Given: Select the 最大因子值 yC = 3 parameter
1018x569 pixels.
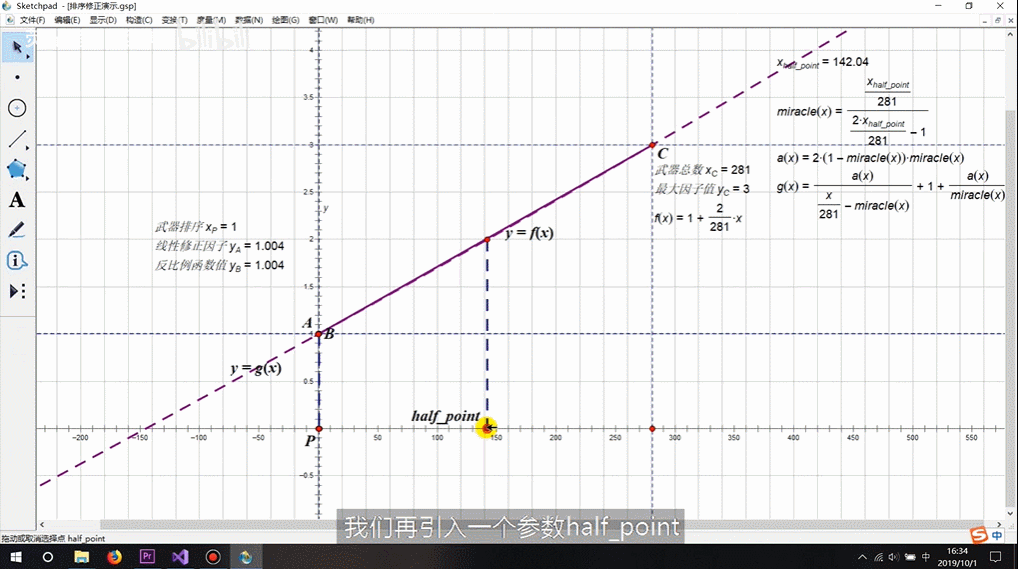Looking at the screenshot, I should tap(702, 189).
